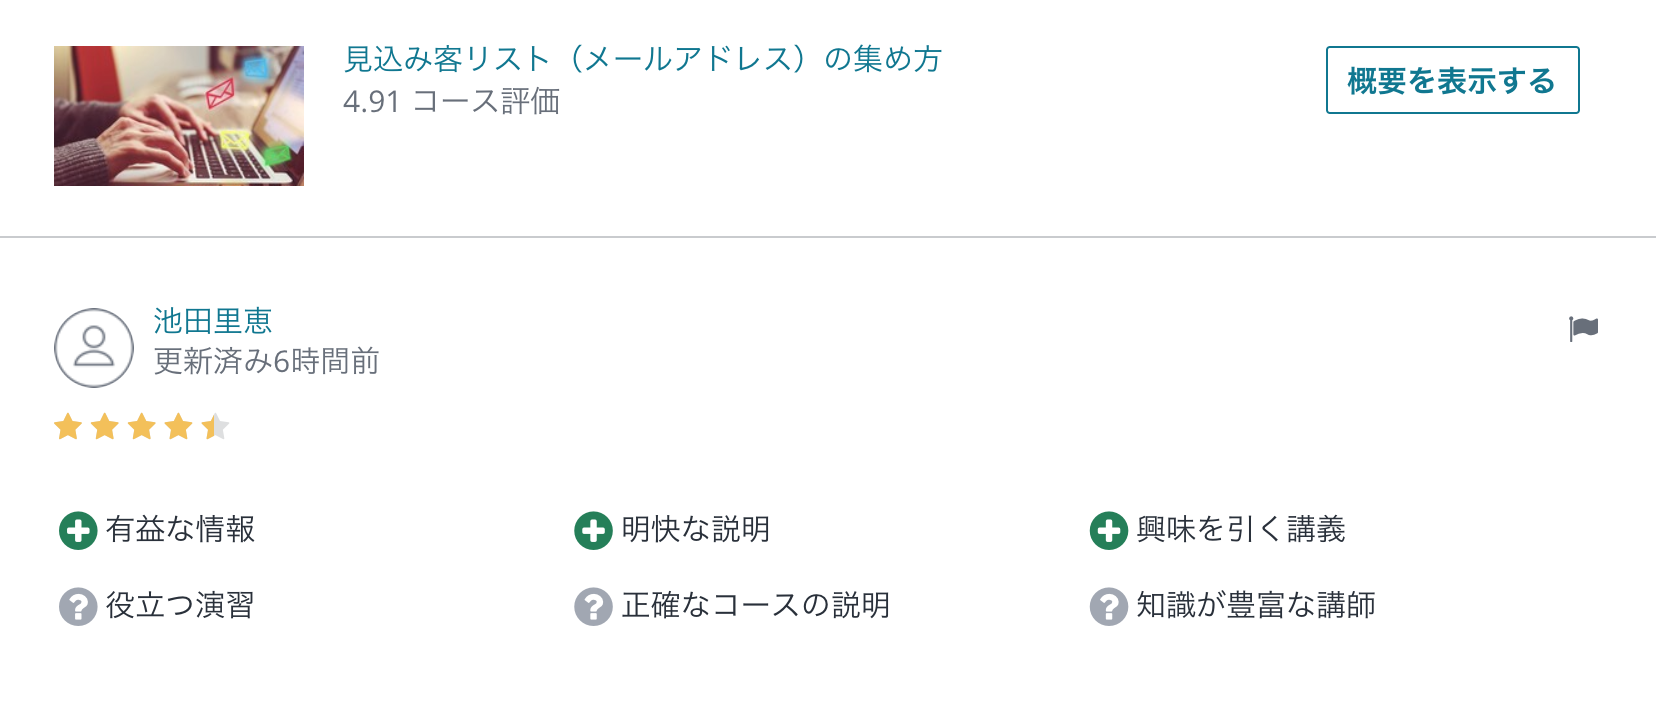The width and height of the screenshot is (1656, 722).
Task: Open reviewer profile 池田里恵
Action: point(213,321)
